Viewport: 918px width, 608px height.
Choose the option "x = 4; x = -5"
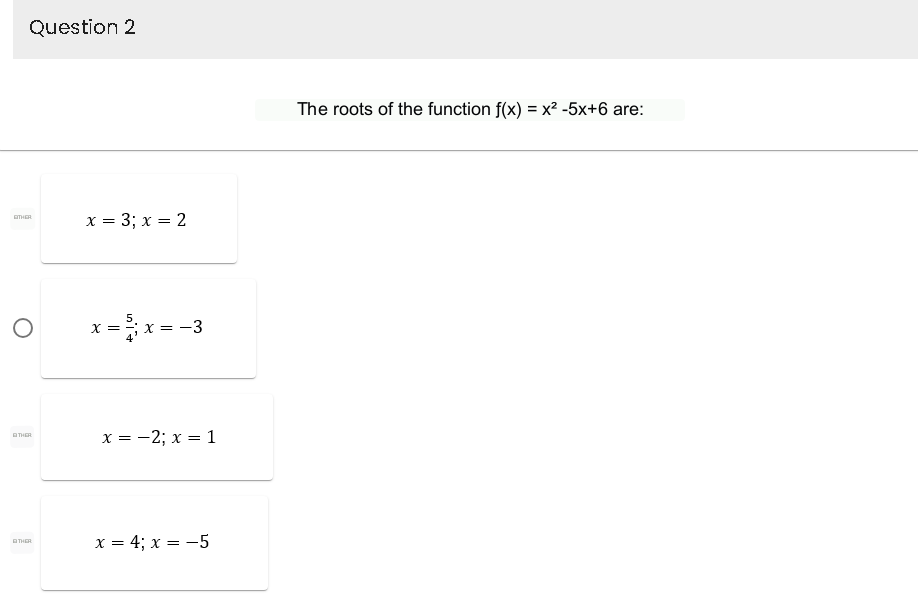tap(154, 542)
